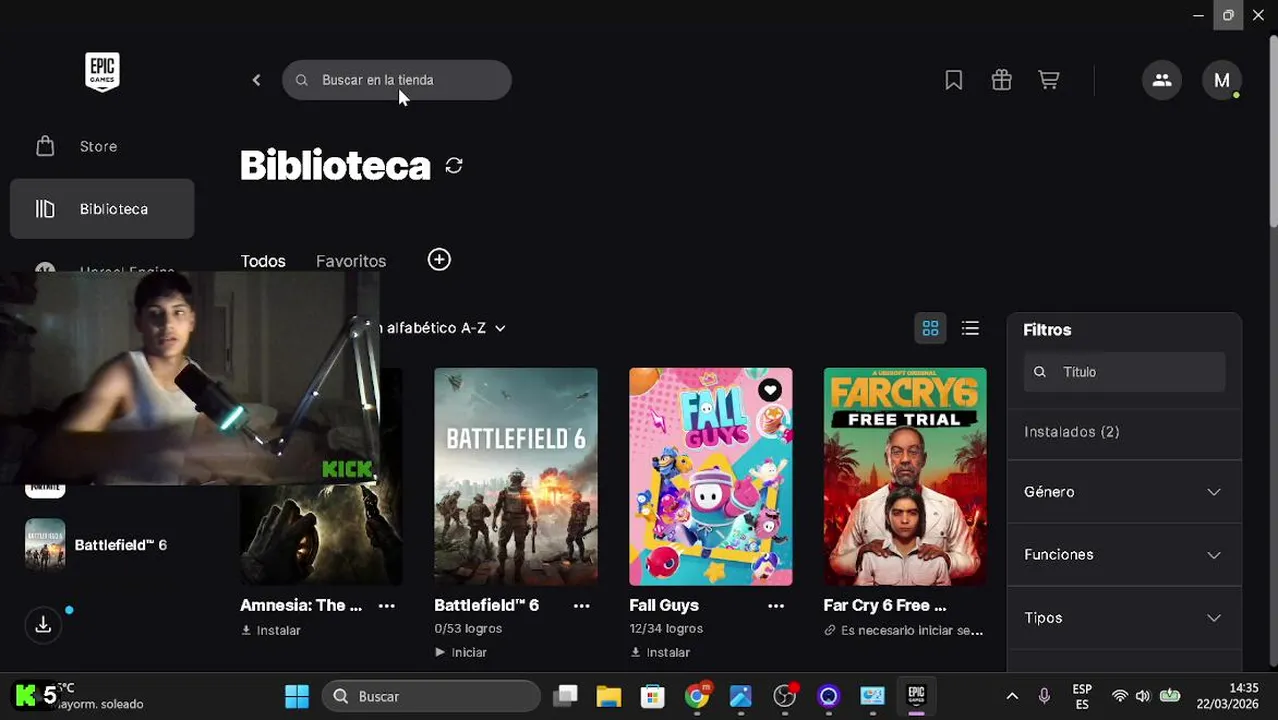Open the Fall Guys cover thumbnail
Screen dimensions: 1278x720
[x=710, y=476]
